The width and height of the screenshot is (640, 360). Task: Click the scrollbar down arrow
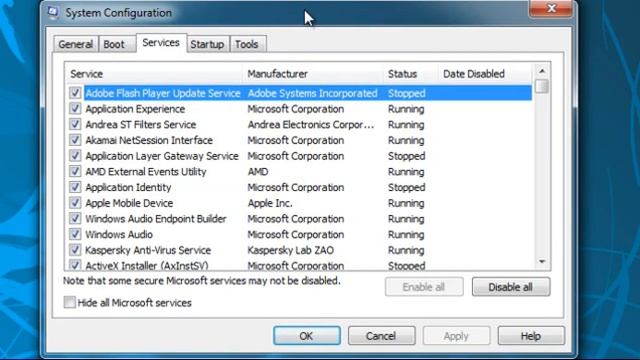click(542, 262)
